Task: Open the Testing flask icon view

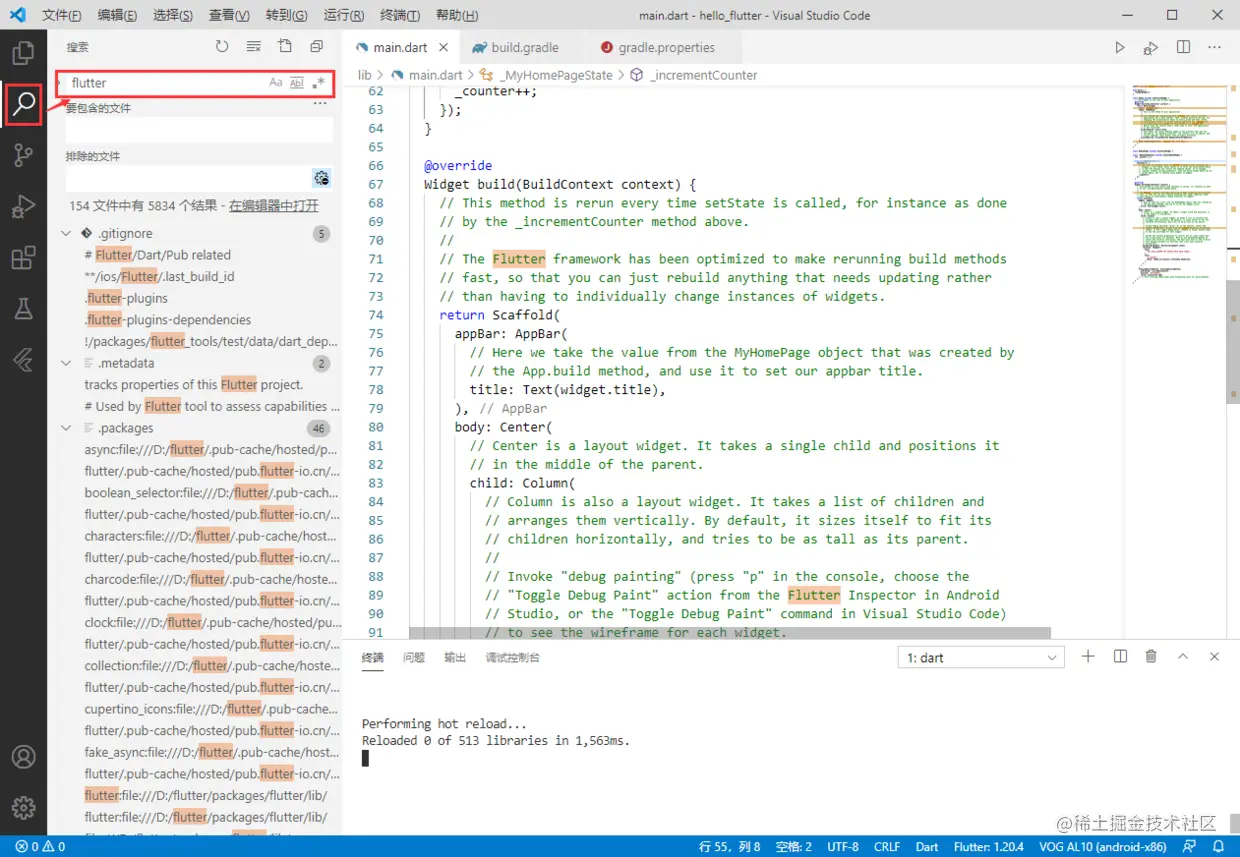Action: pyautogui.click(x=23, y=309)
